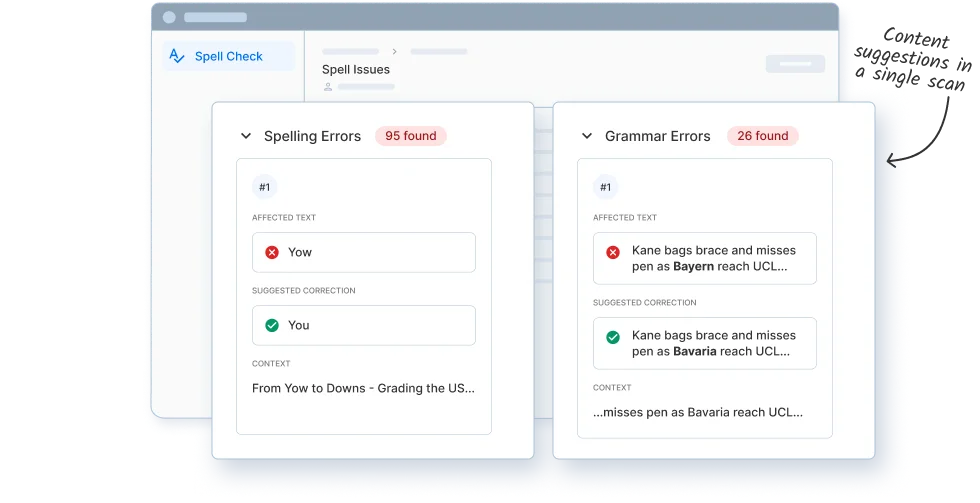Collapse the Spelling Errors section chevron

(246, 136)
